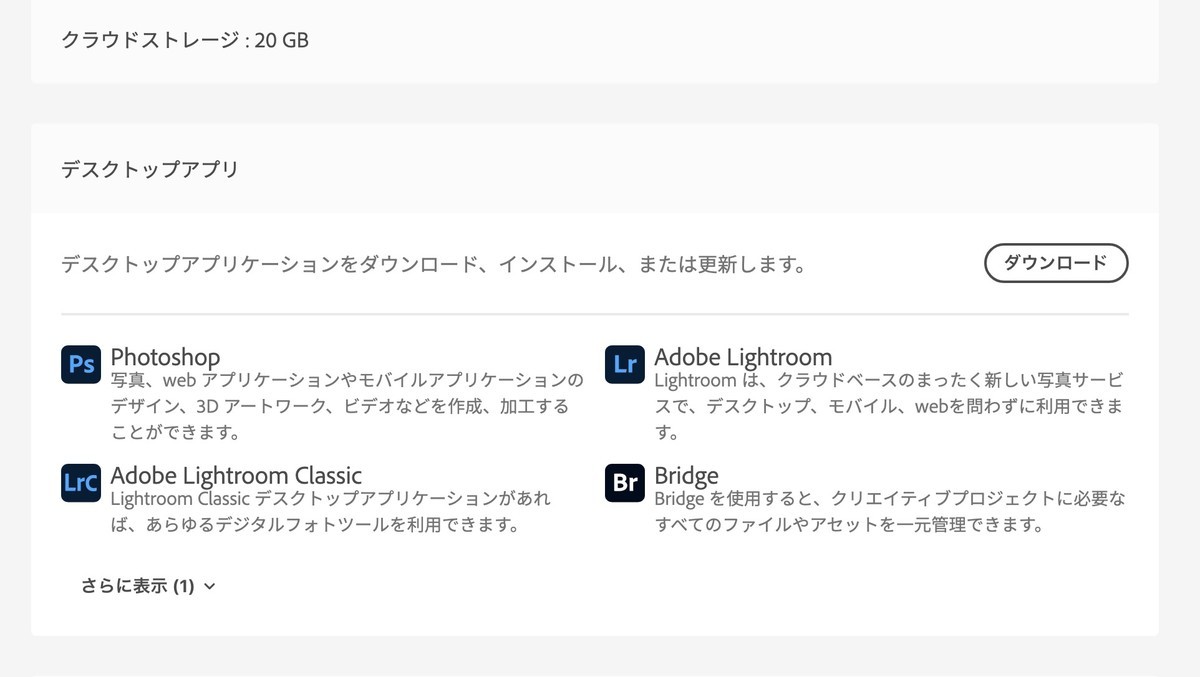The width and height of the screenshot is (1200, 677).
Task: Open the Bridge title link
Action: pyautogui.click(x=686, y=475)
